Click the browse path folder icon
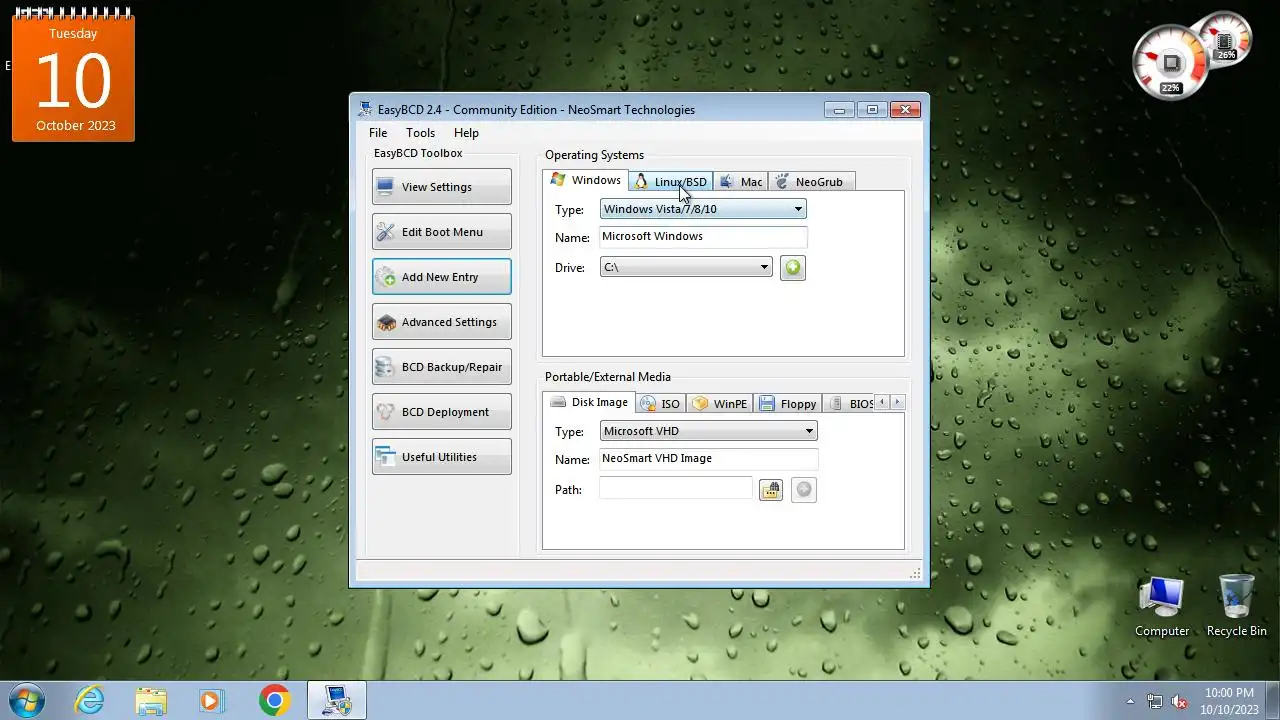The height and width of the screenshot is (720, 1280). [770, 490]
